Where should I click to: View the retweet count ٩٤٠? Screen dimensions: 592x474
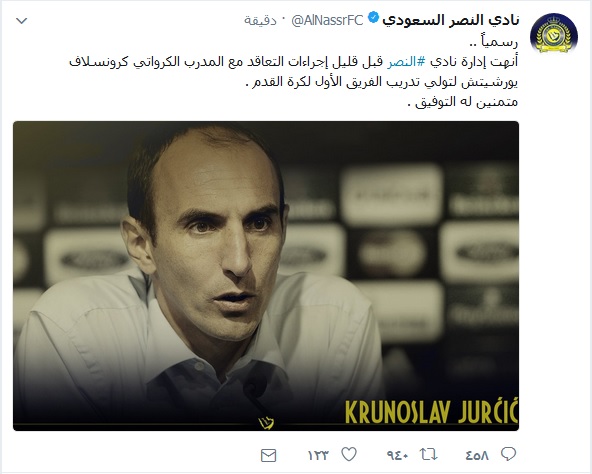398,455
